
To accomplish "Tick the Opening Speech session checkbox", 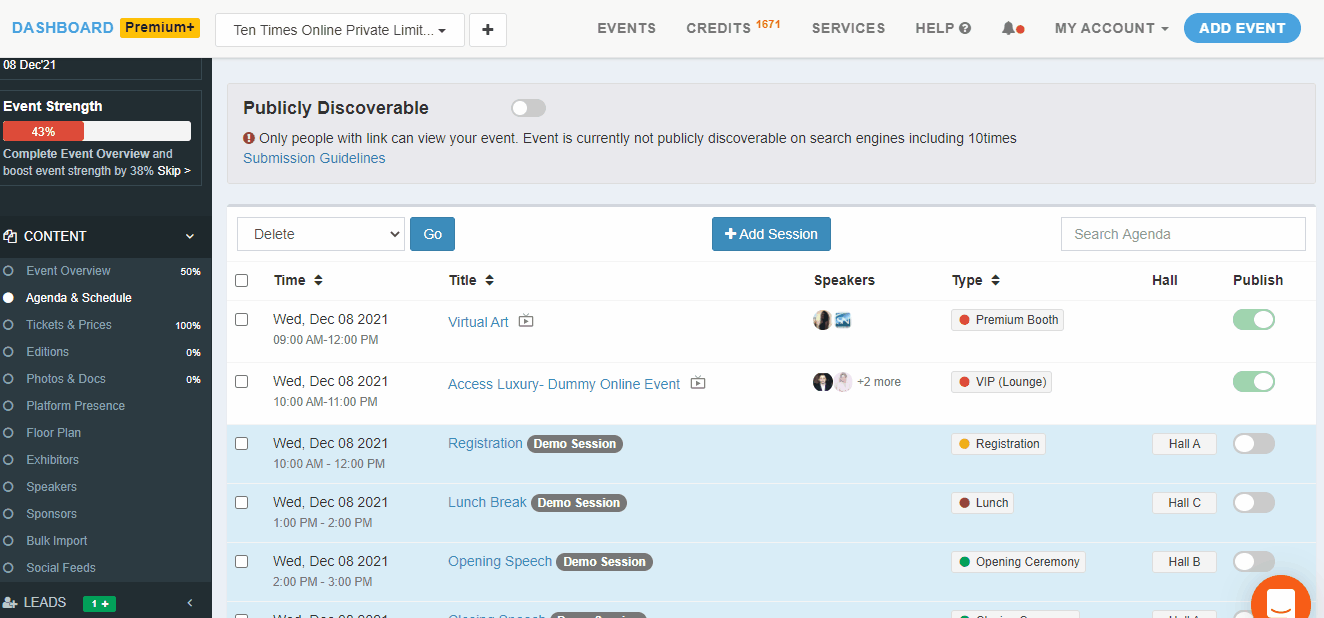I will 241,562.
